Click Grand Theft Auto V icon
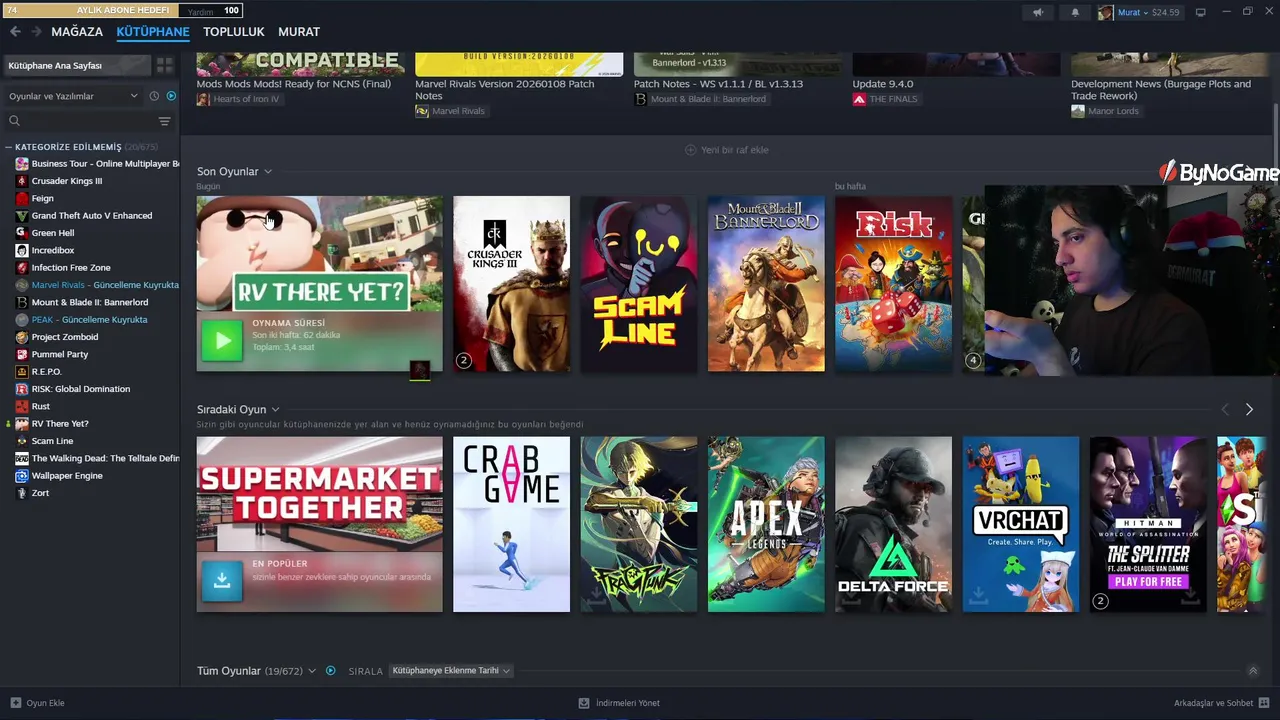The image size is (1280, 720). 22,216
